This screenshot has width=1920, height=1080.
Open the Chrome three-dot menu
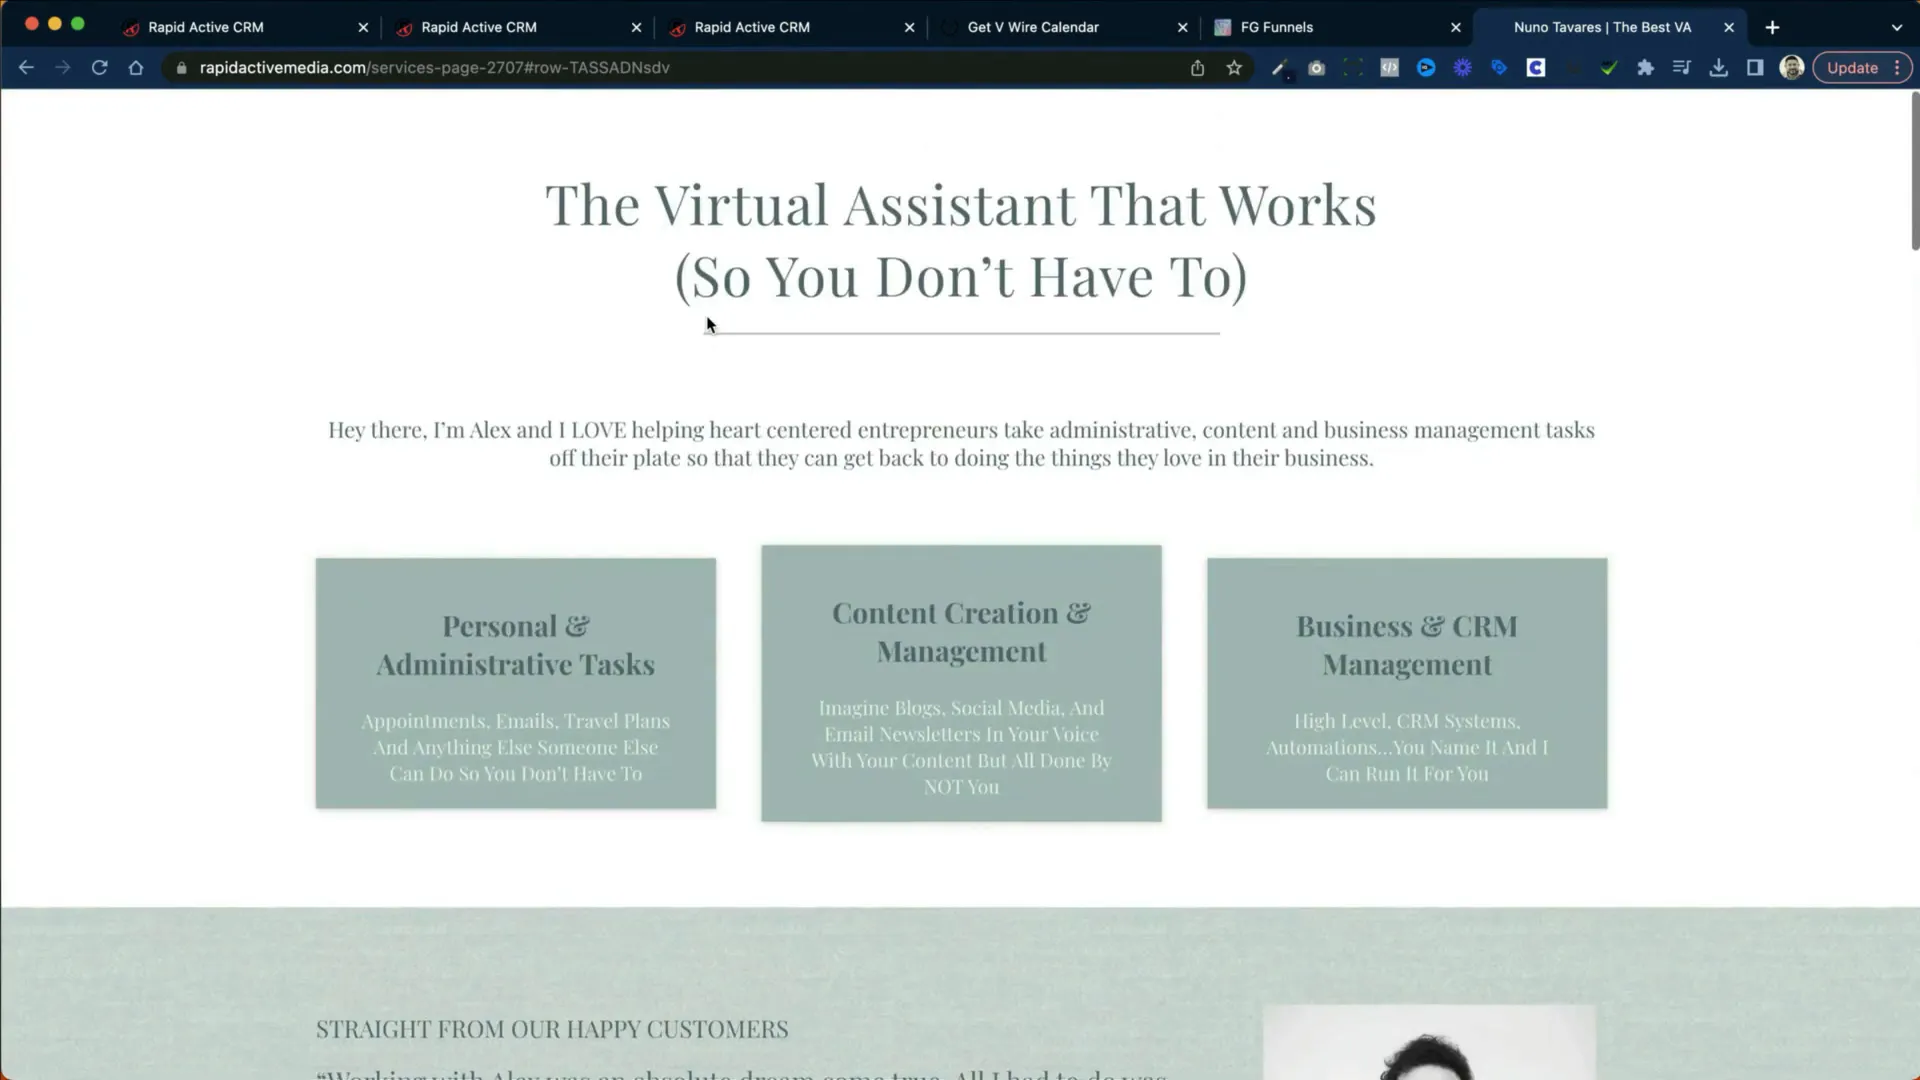(1897, 68)
